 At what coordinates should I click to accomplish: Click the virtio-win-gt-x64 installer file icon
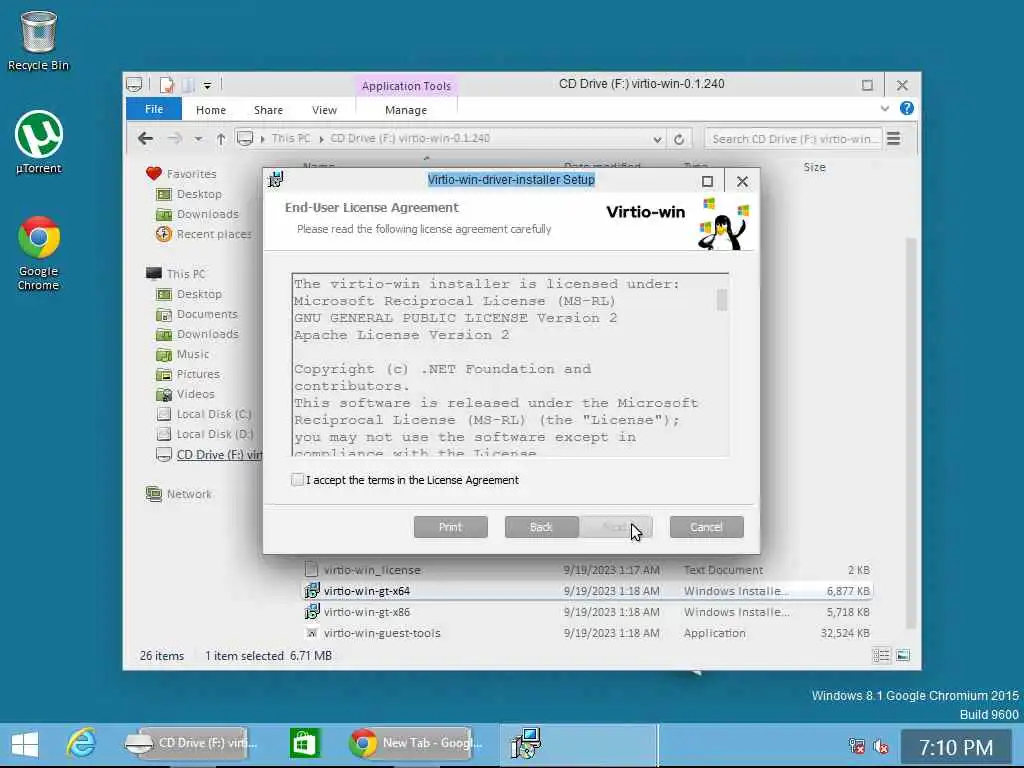[312, 590]
